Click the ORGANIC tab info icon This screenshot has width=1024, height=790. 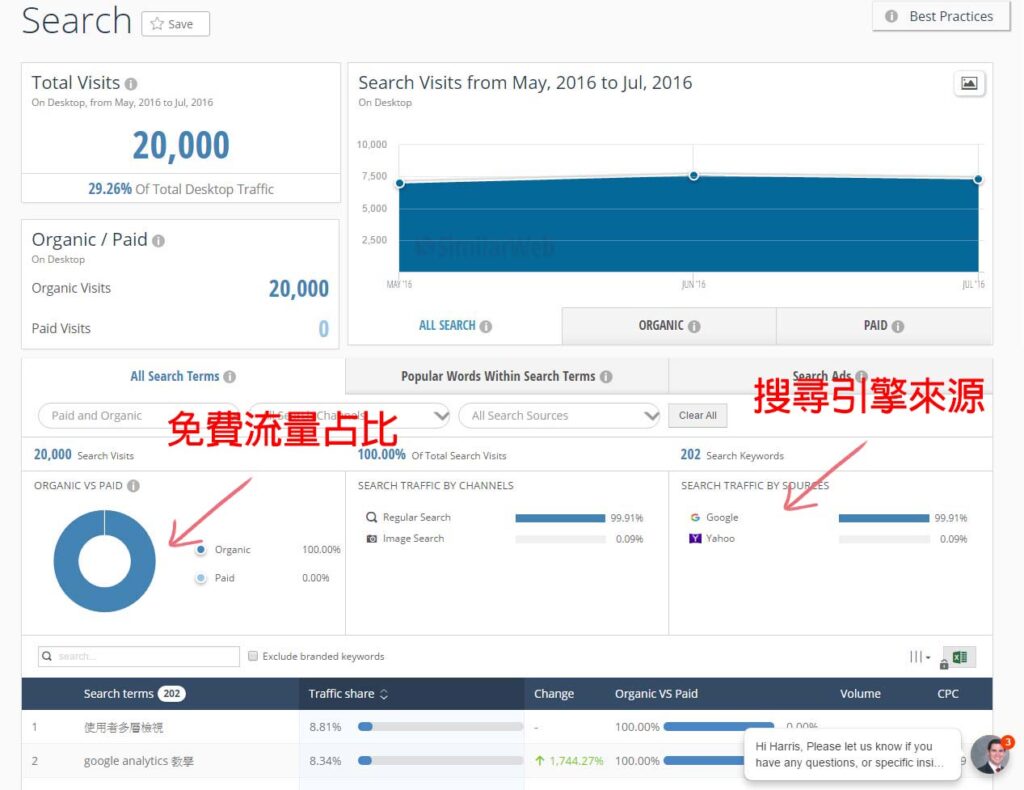[x=694, y=326]
